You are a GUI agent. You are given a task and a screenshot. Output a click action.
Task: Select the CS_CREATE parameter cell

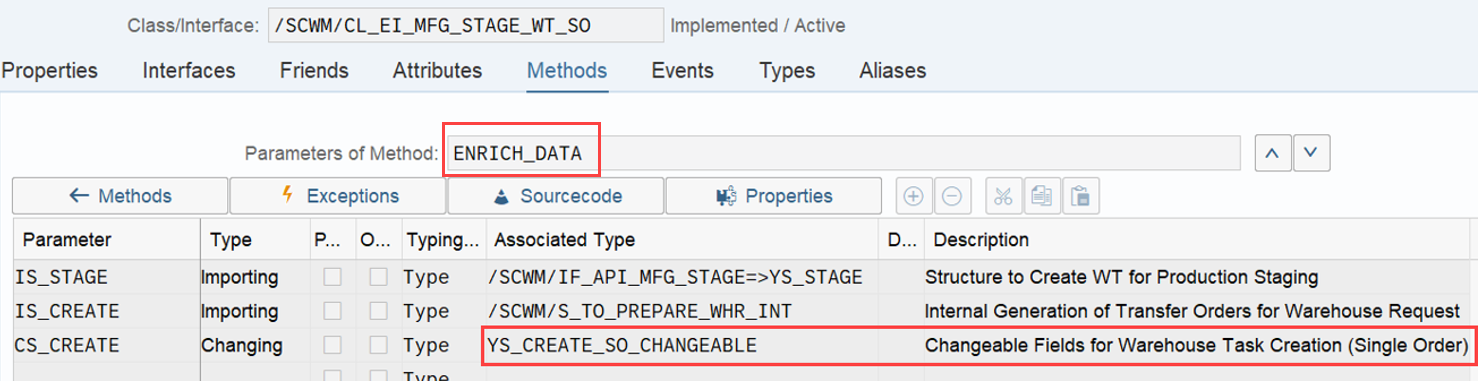tap(106, 345)
